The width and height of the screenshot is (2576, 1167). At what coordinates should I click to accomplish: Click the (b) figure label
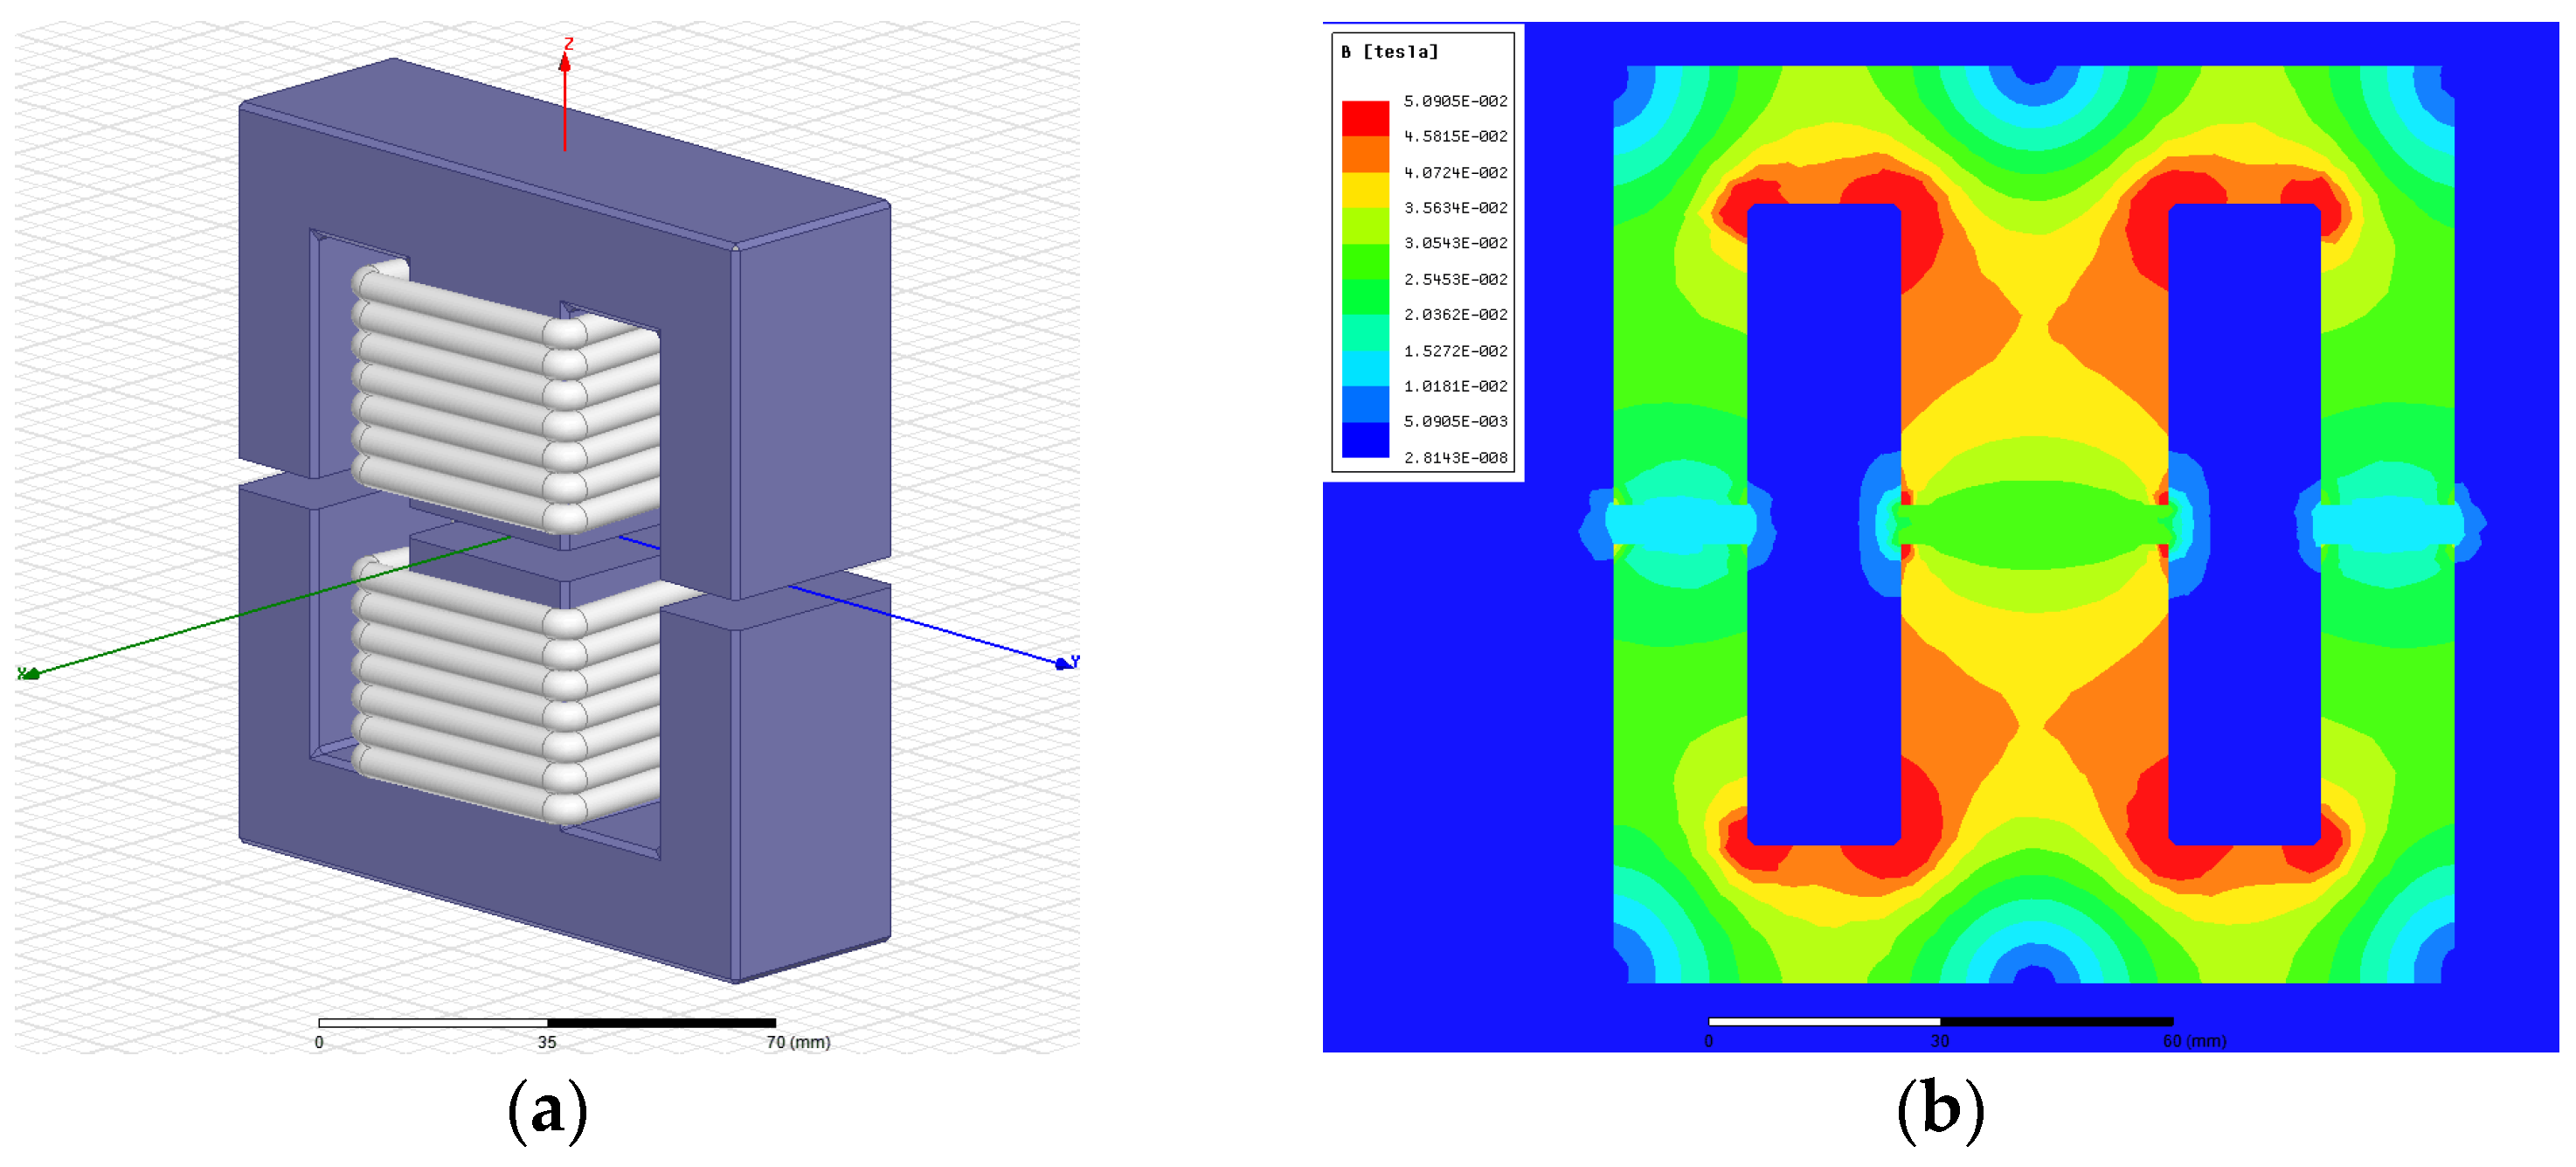[x=1940, y=1111]
